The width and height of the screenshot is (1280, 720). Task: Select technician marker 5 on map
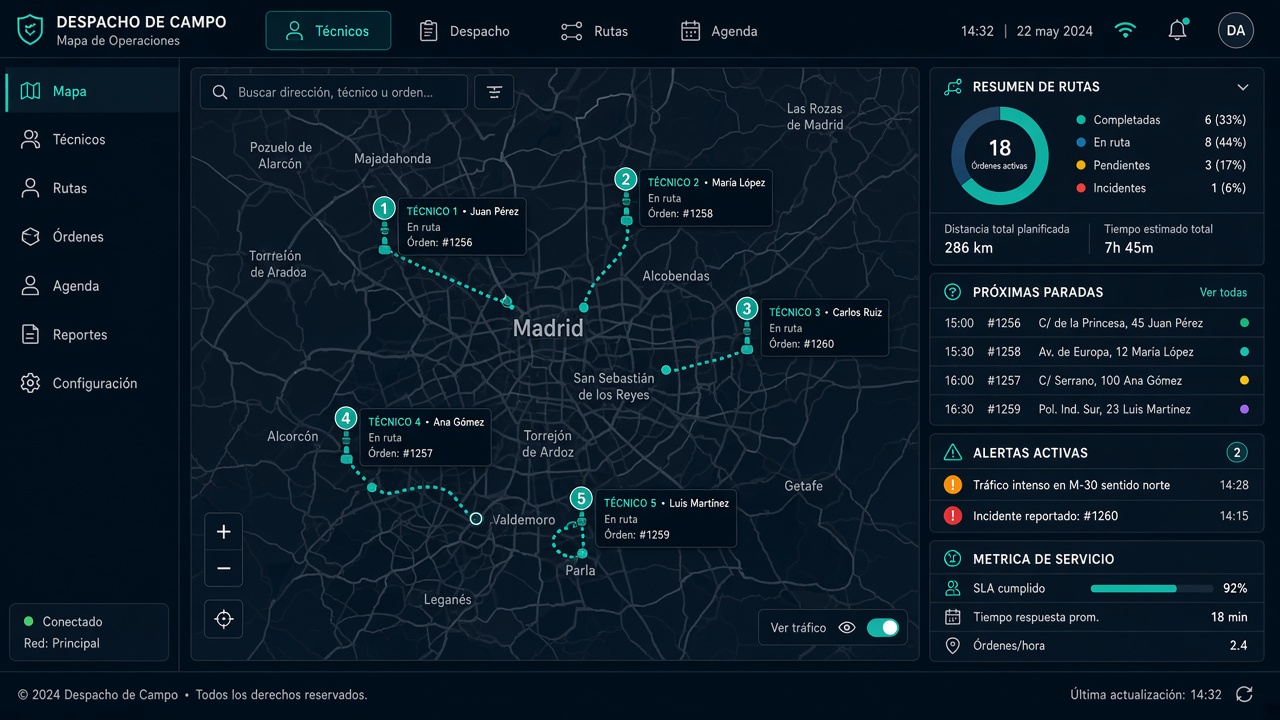click(581, 499)
